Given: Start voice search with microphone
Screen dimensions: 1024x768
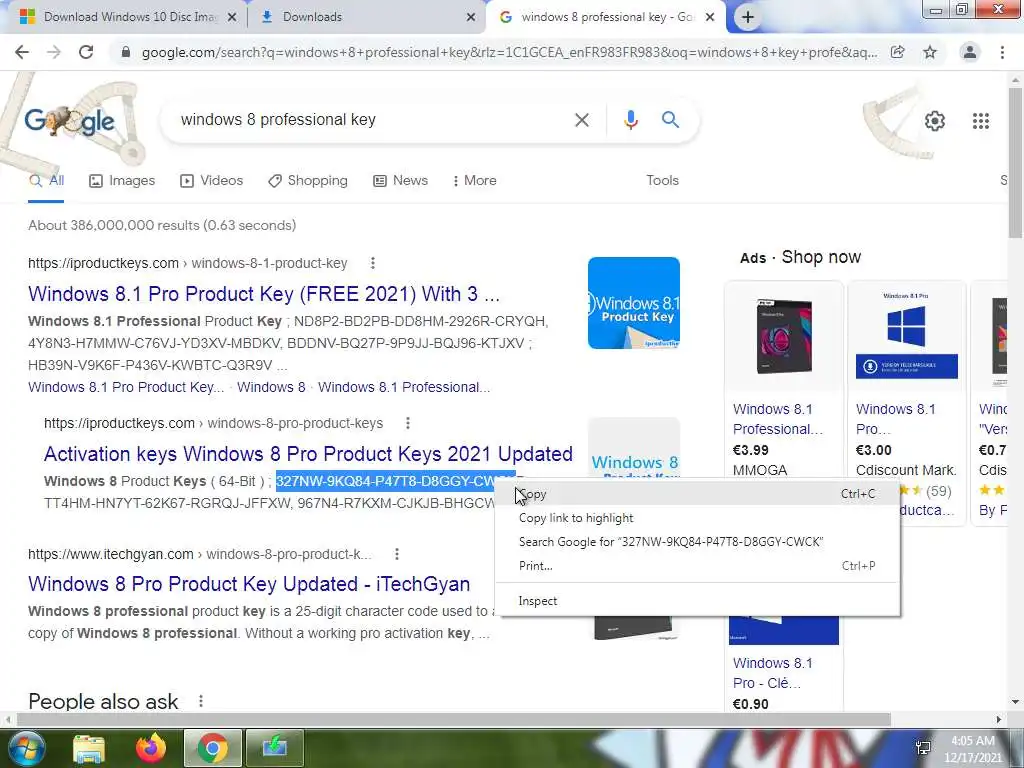Looking at the screenshot, I should click(x=630, y=120).
